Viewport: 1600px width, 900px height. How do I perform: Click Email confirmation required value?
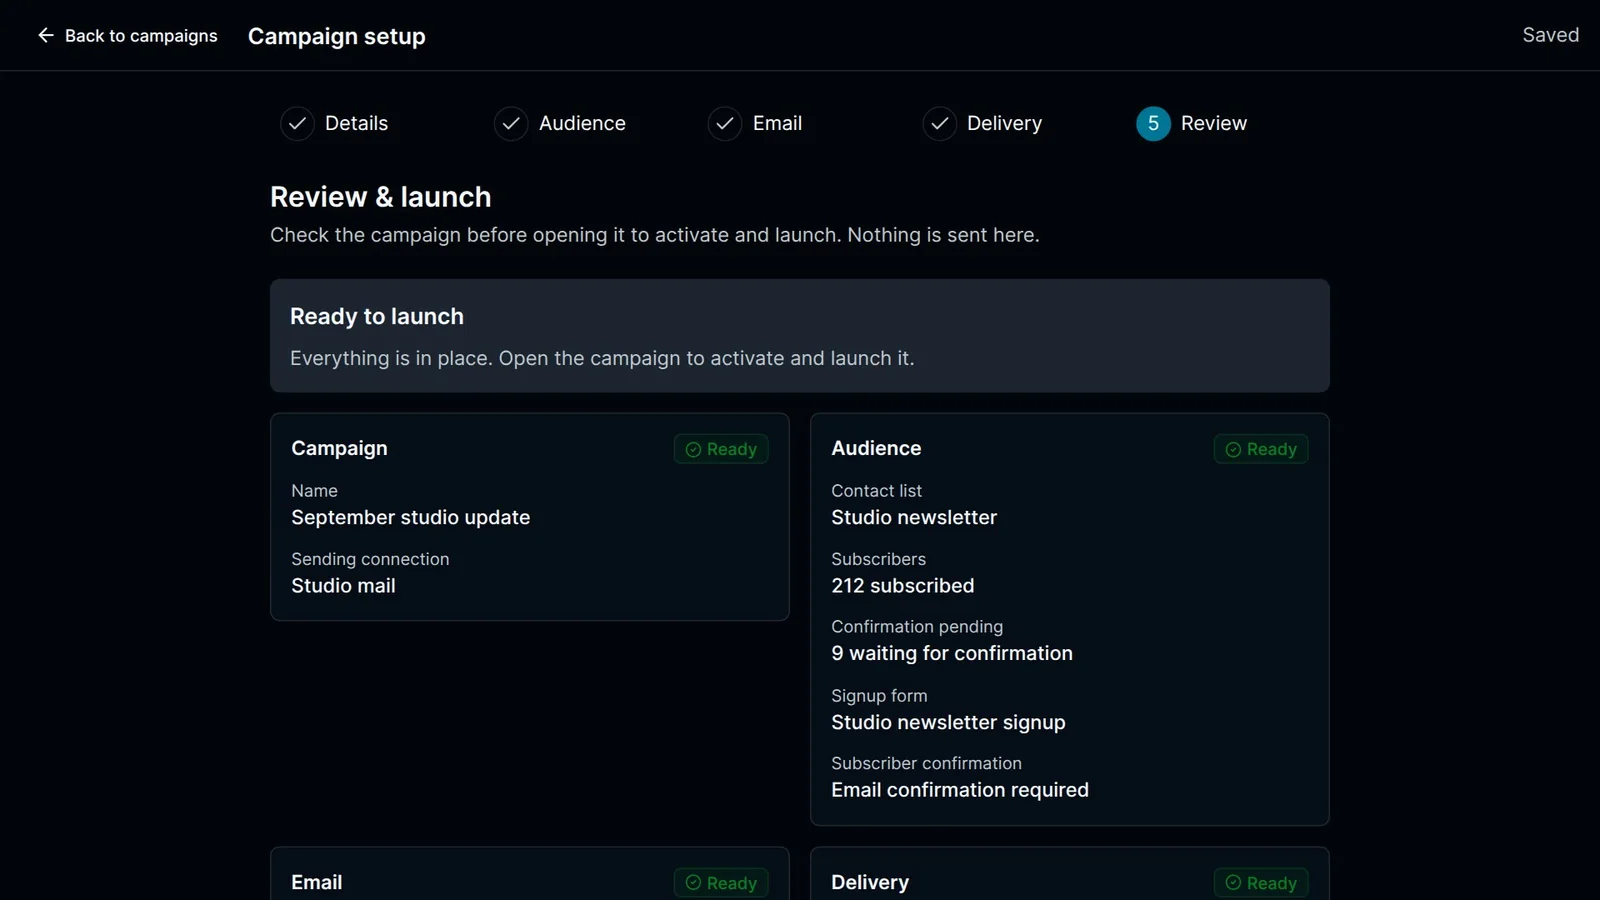tap(960, 790)
